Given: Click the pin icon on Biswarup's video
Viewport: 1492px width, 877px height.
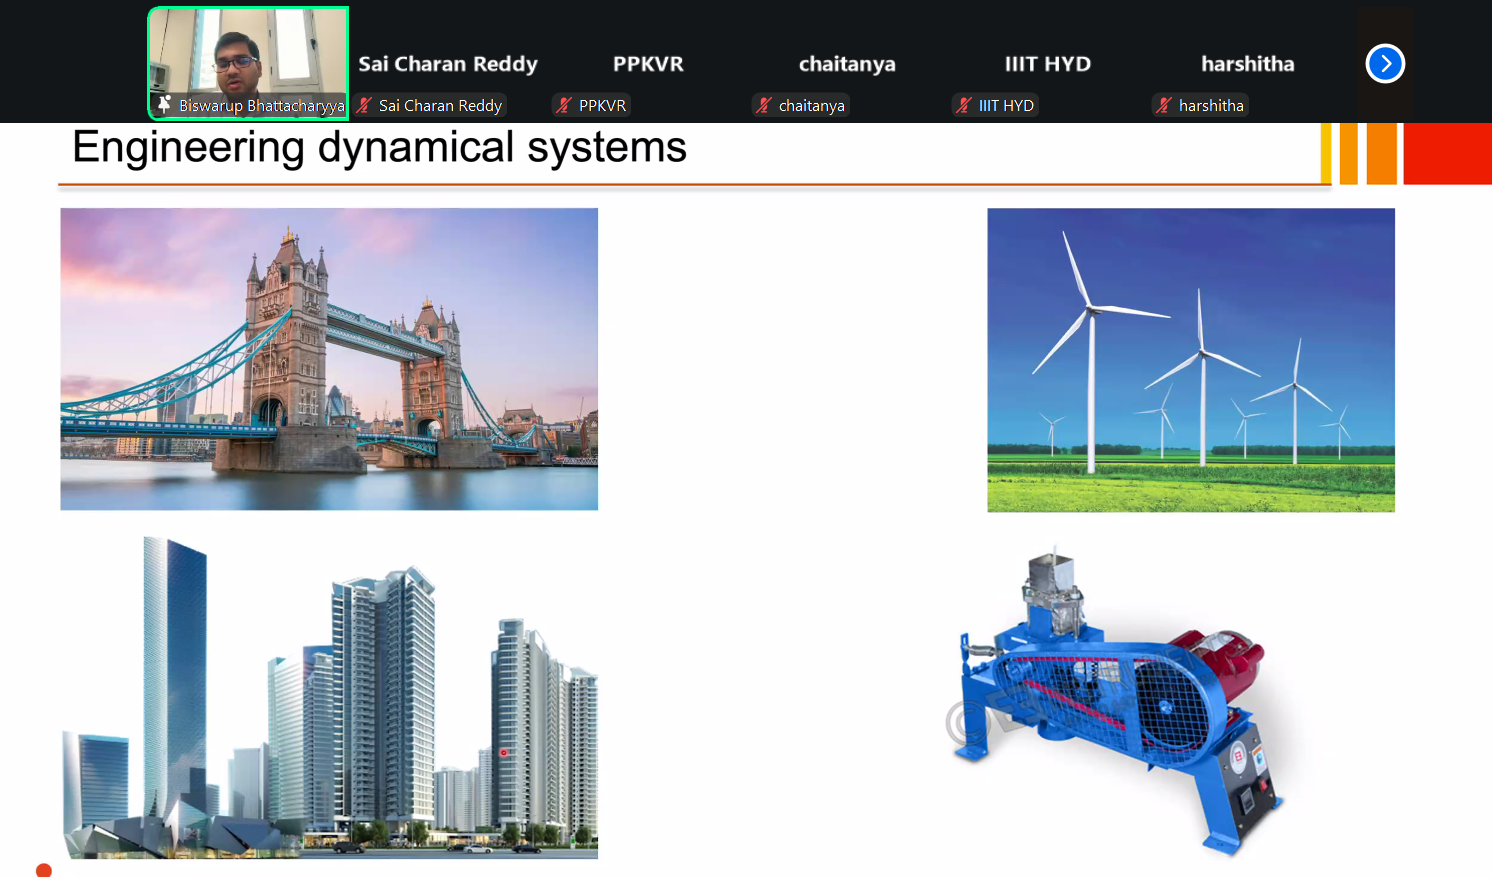Looking at the screenshot, I should point(164,104).
